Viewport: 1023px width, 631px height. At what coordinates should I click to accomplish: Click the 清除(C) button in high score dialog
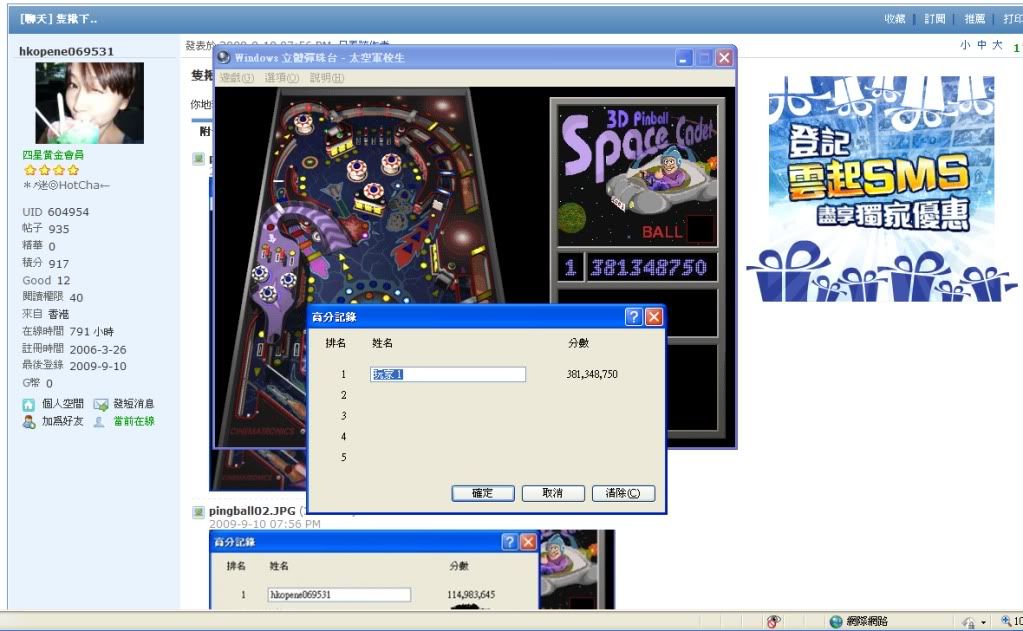623,493
